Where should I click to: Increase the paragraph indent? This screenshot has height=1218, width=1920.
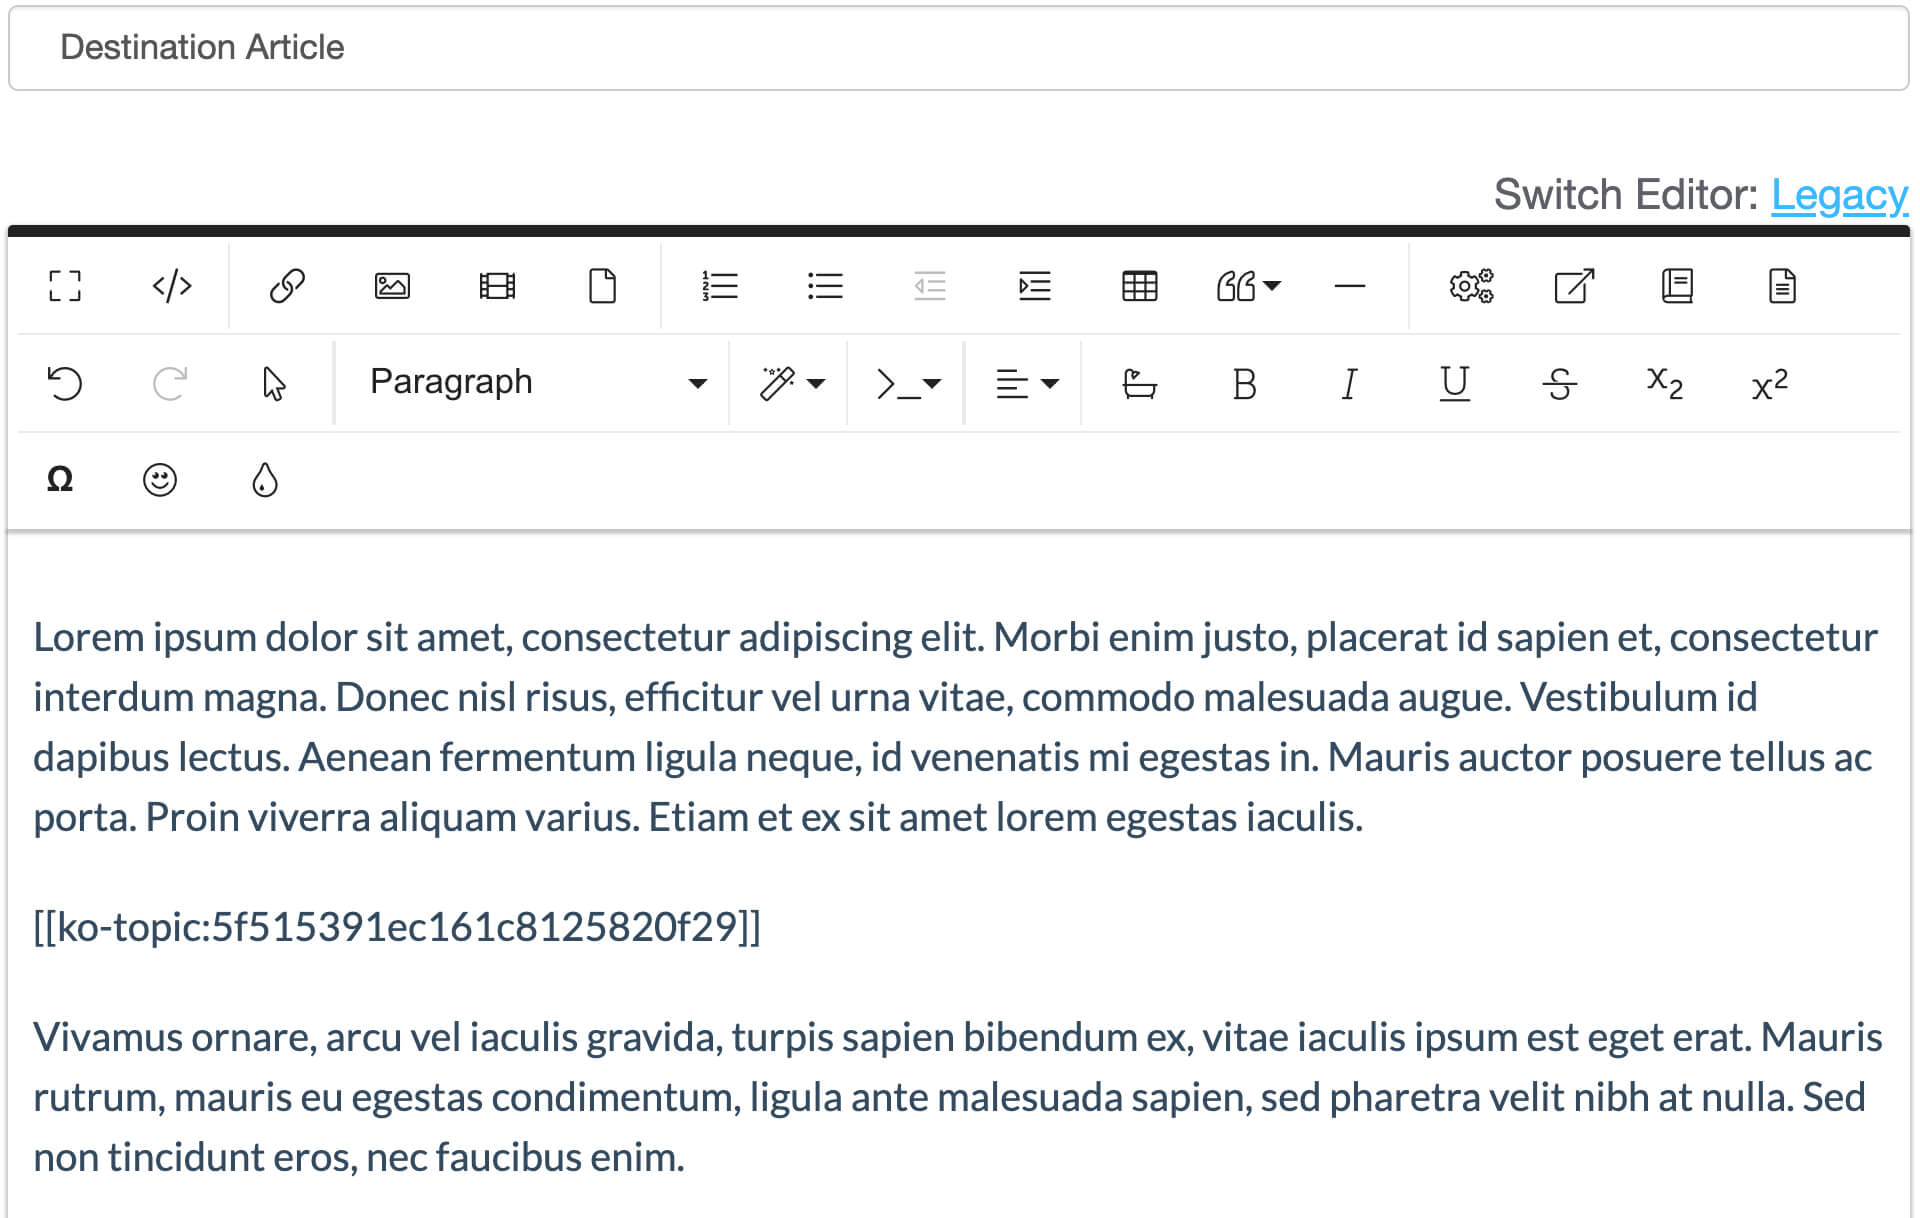[x=1035, y=287]
